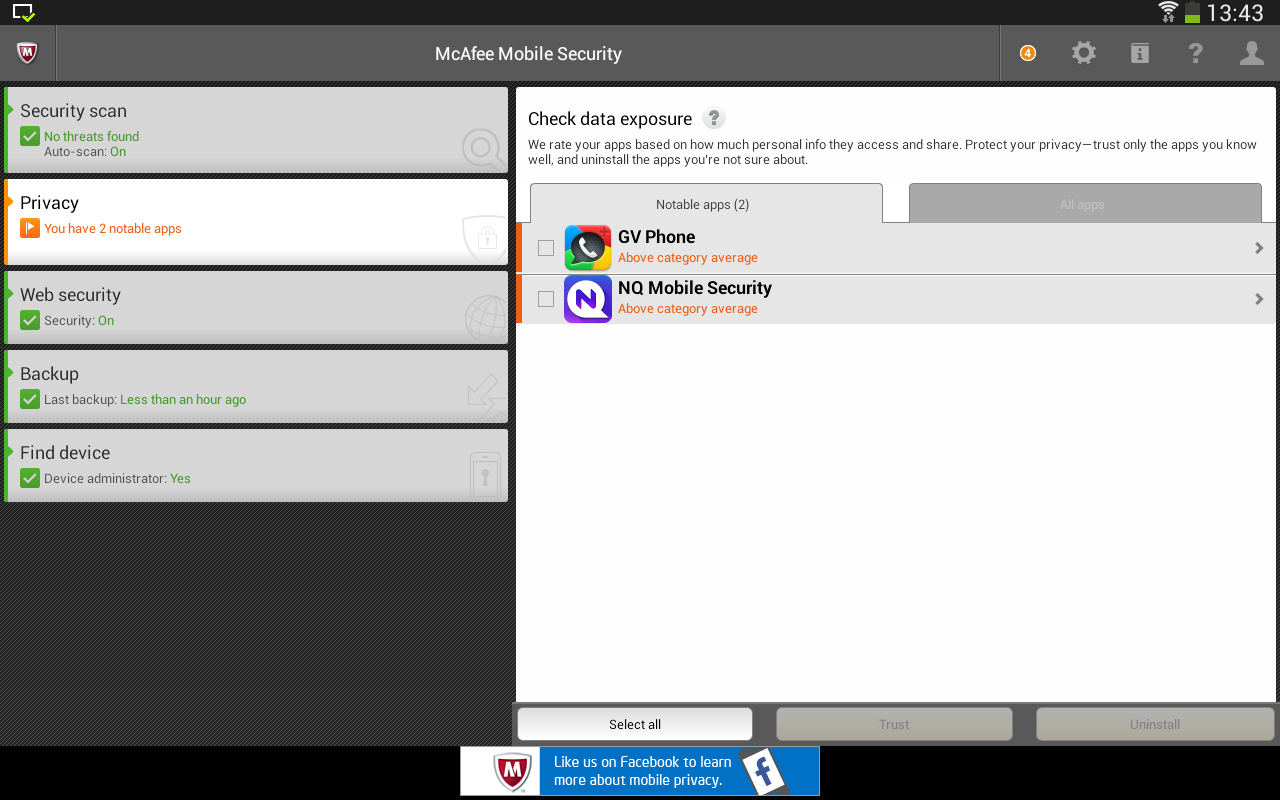Show help for Check data exposure
Viewport: 1280px width, 800px height.
714,118
